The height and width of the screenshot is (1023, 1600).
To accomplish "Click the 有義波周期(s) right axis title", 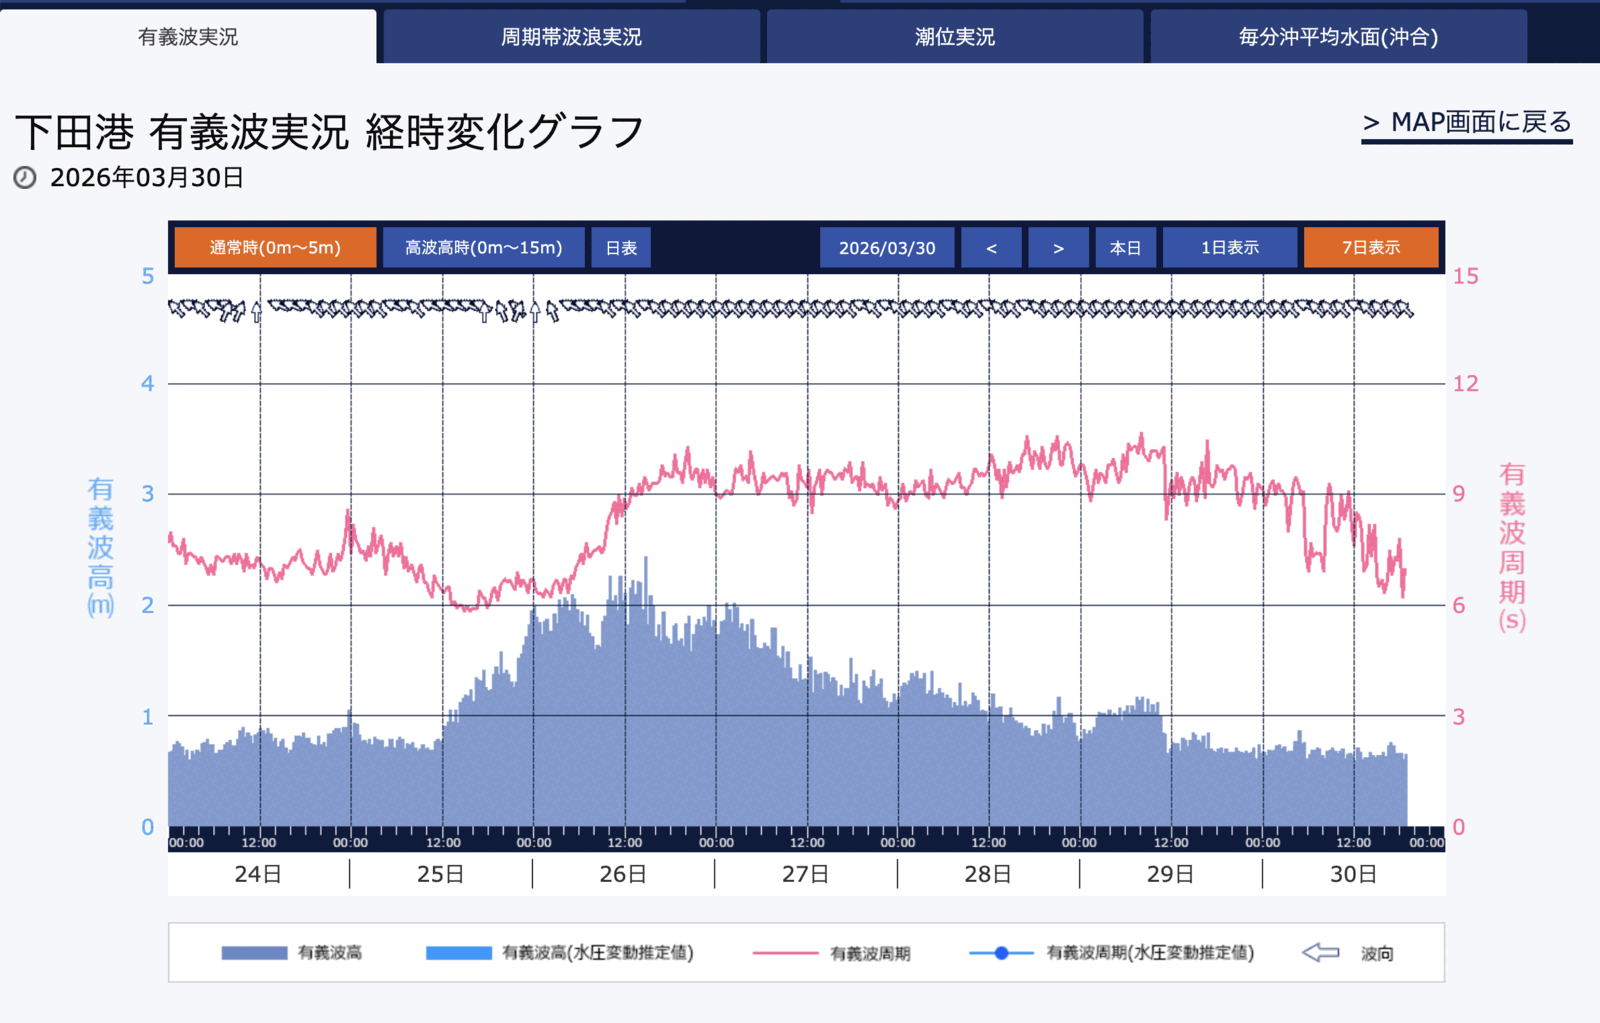I will click(1512, 547).
